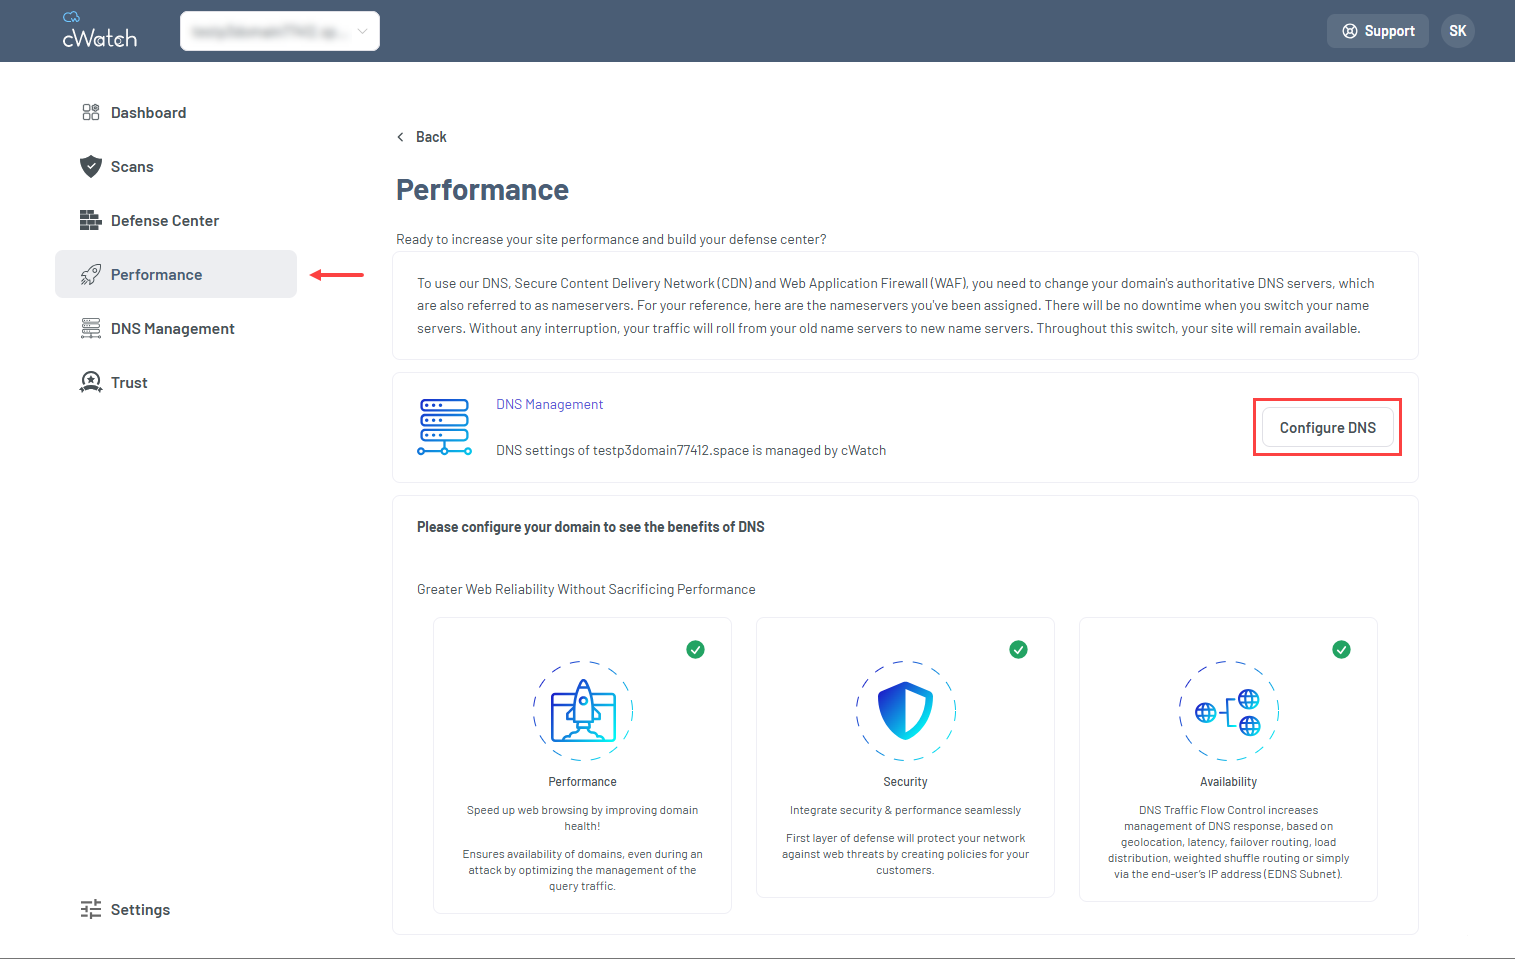This screenshot has width=1515, height=959.
Task: Select Performance in the sidebar
Action: click(176, 274)
